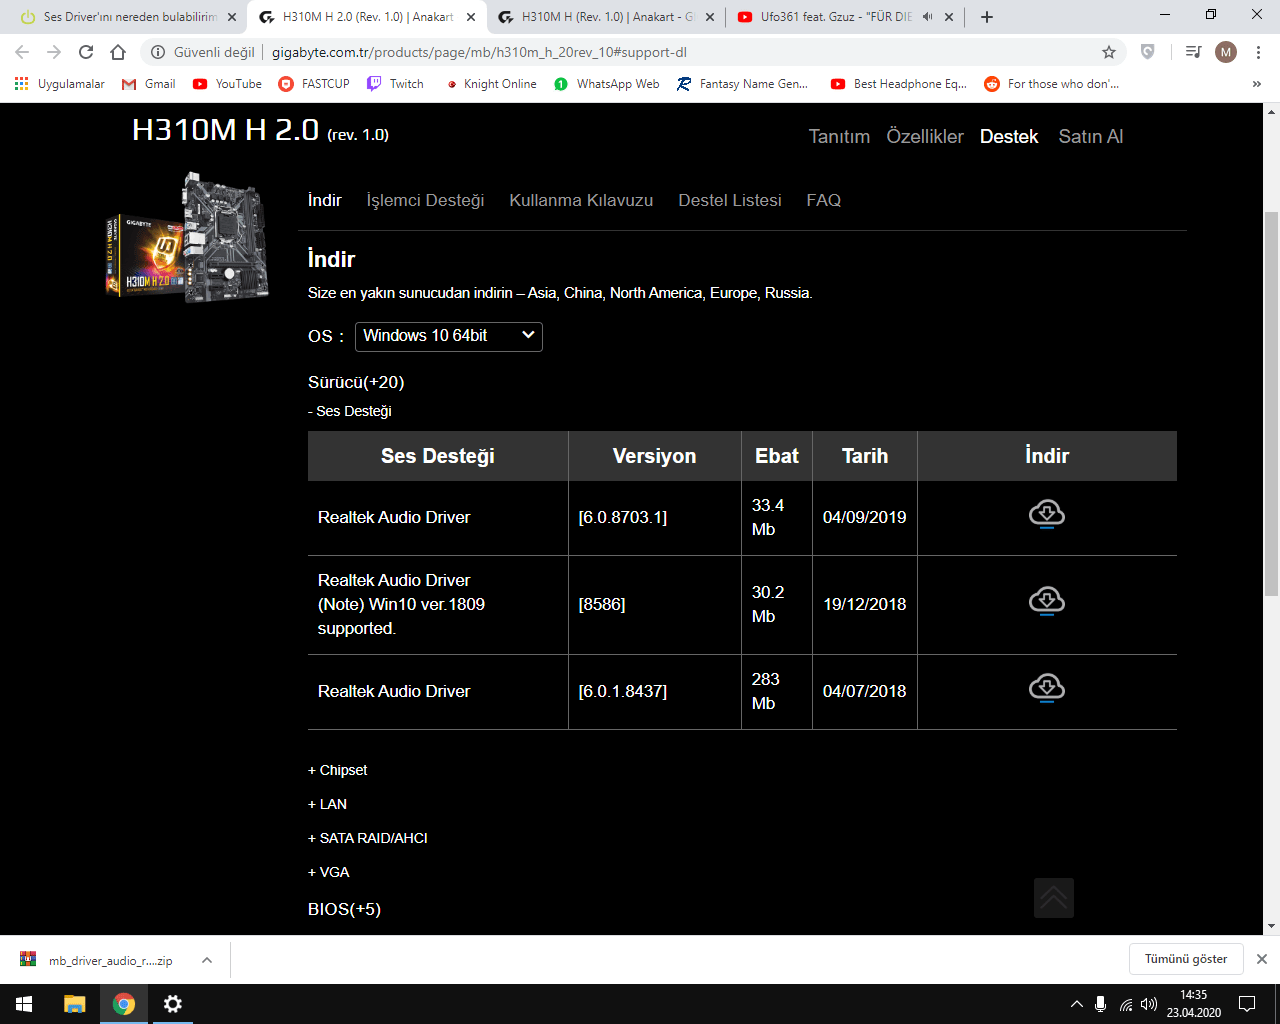Open the FASTCUP bookmark
This screenshot has width=1280, height=1024.
(314, 84)
